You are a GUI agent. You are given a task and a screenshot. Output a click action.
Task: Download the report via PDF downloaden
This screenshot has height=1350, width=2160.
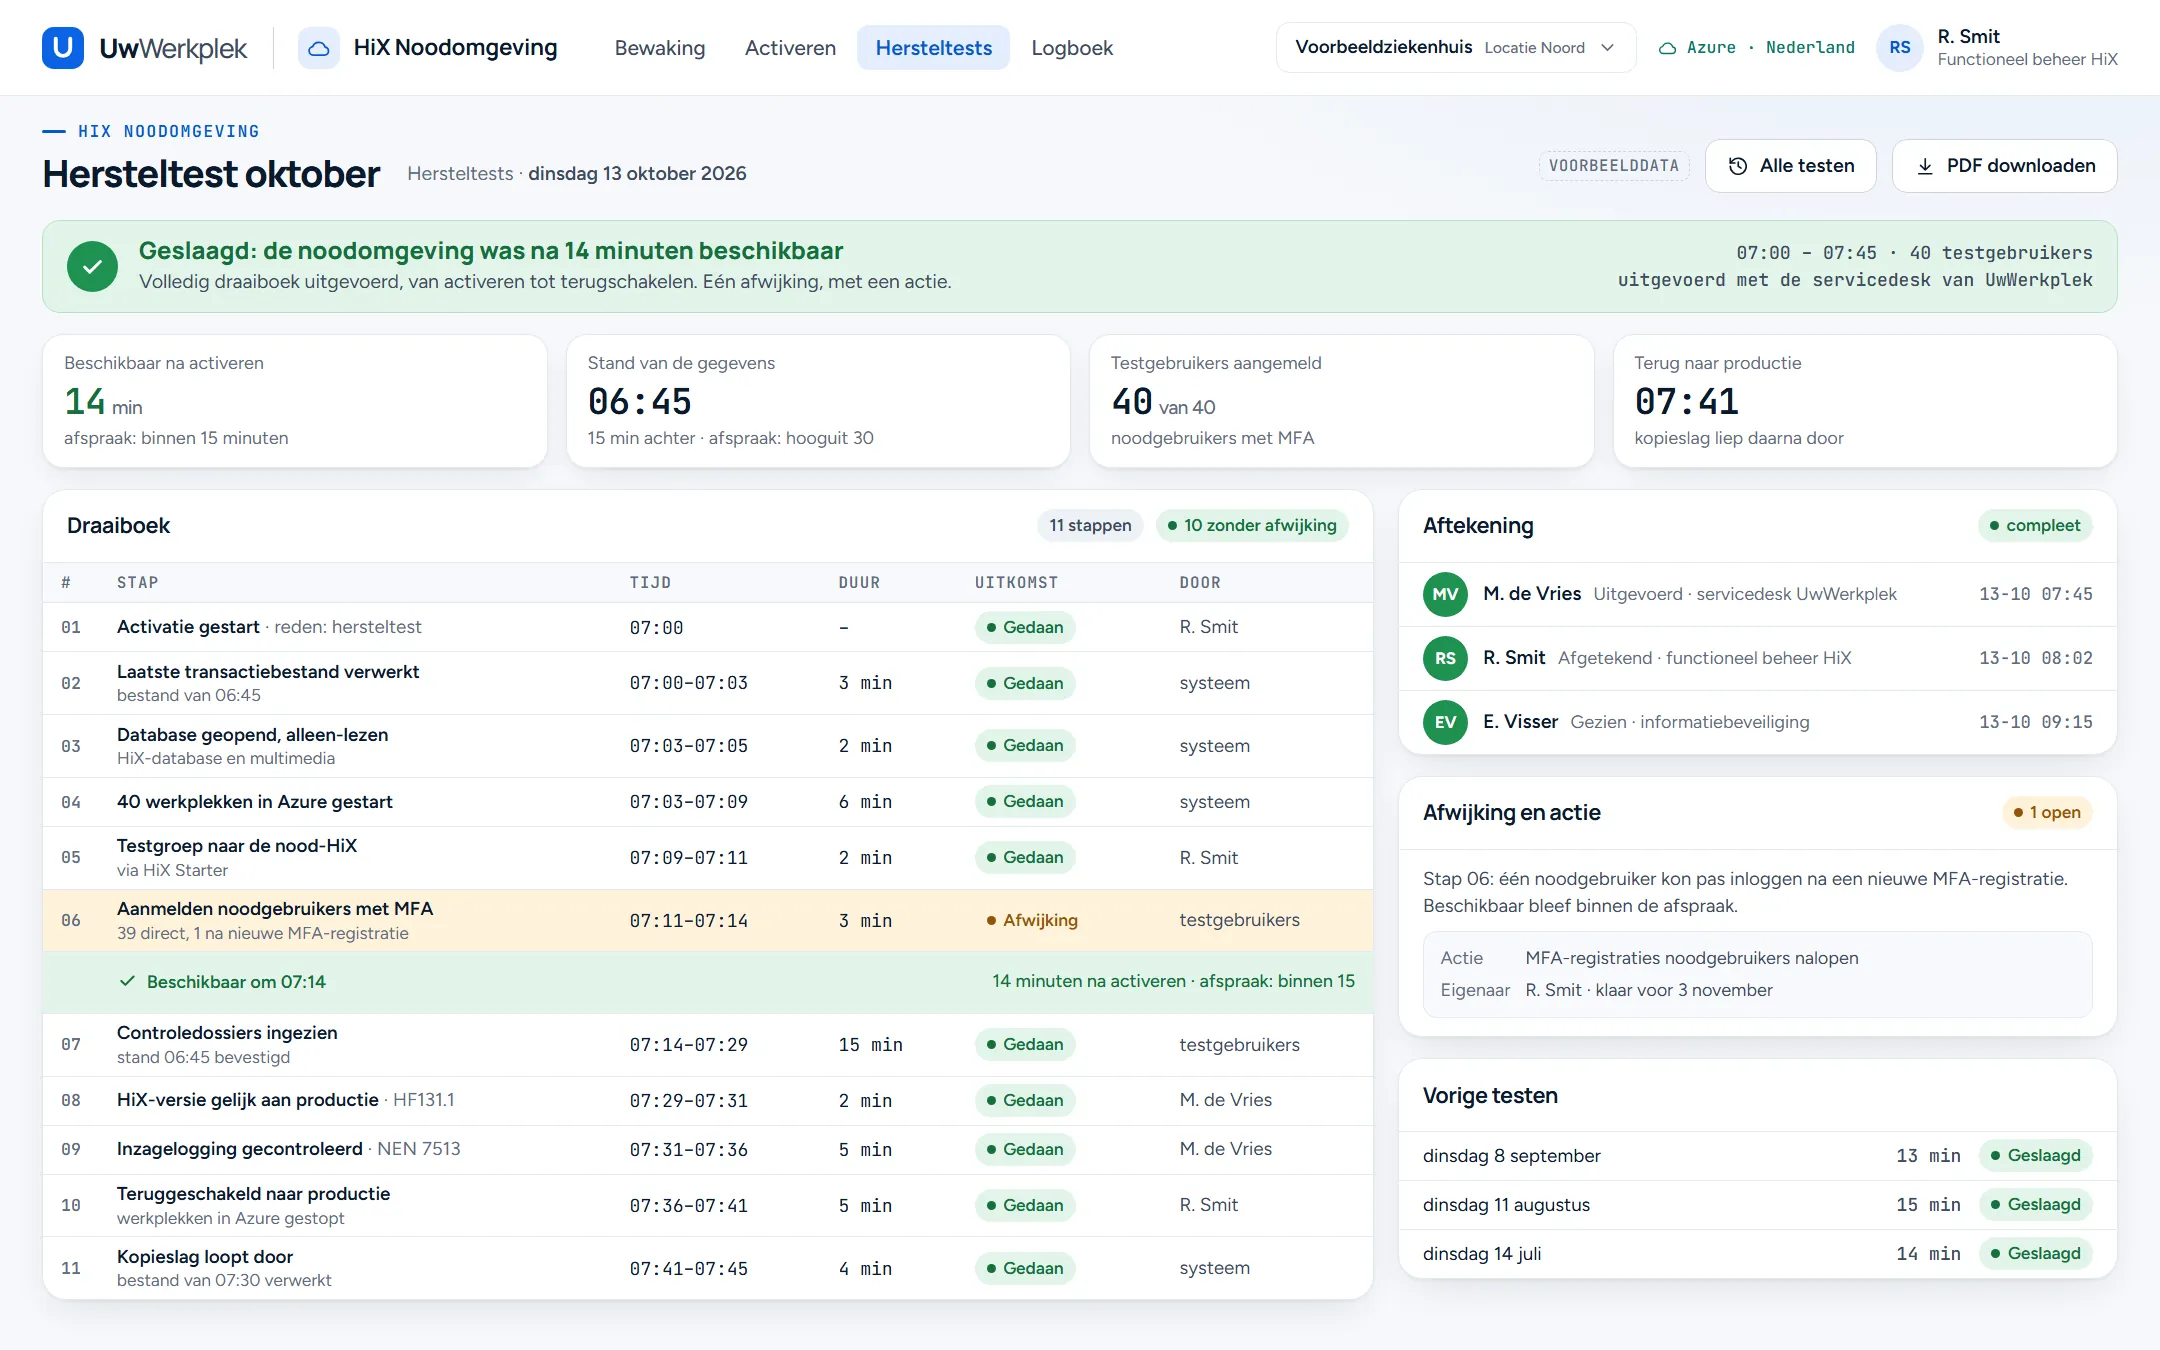point(2004,166)
